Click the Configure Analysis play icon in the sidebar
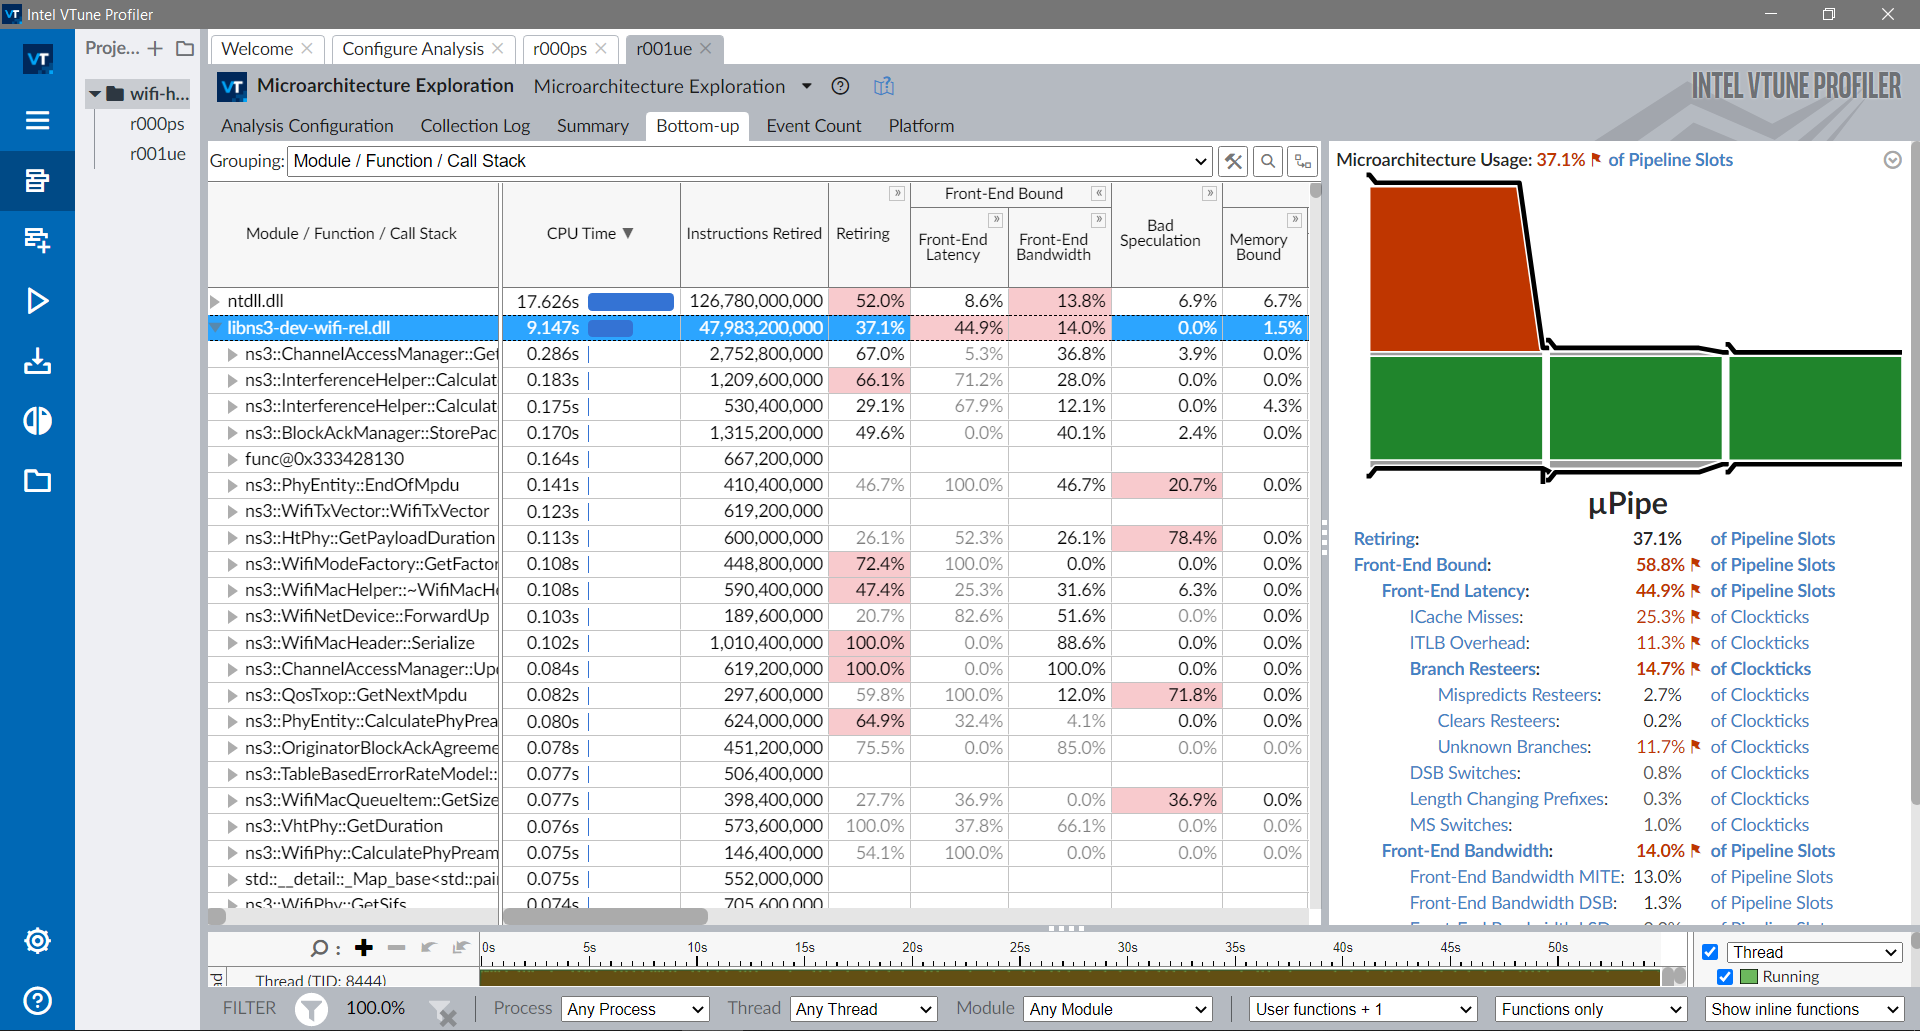The height and width of the screenshot is (1031, 1920). pos(37,301)
